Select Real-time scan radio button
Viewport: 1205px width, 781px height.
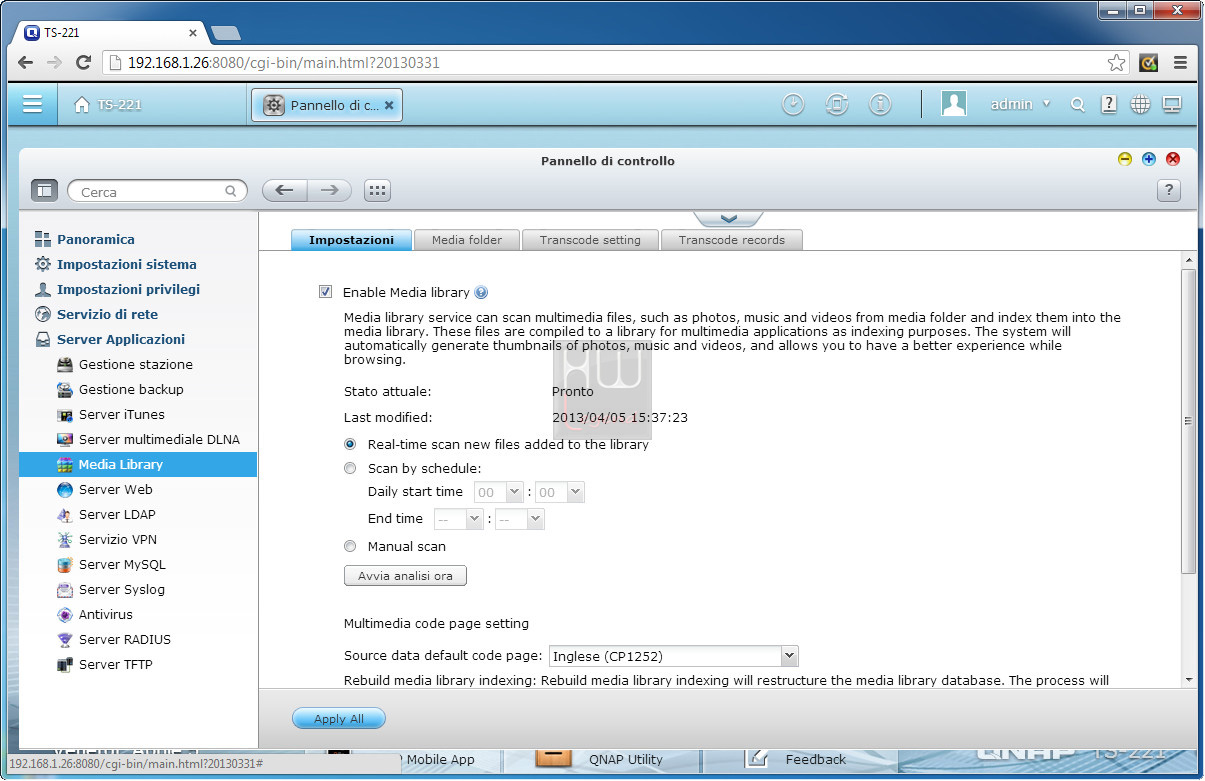[350, 444]
